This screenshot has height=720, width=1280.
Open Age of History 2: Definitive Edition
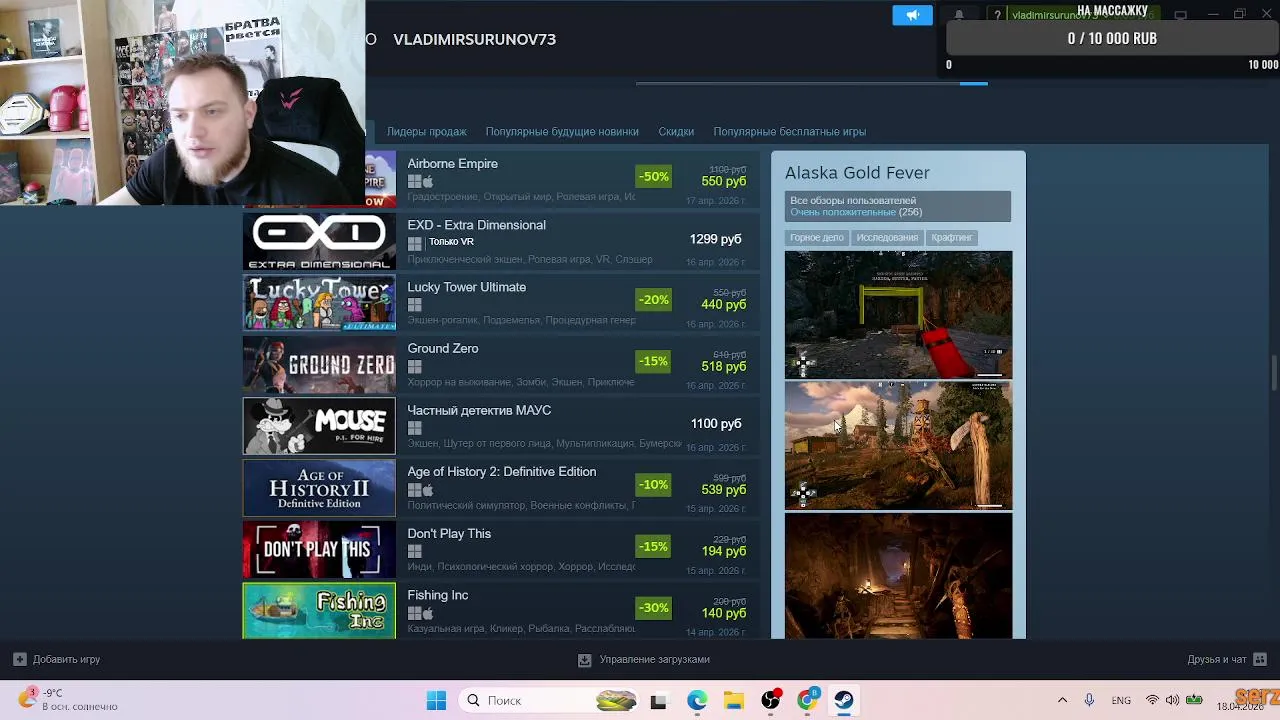[501, 472]
